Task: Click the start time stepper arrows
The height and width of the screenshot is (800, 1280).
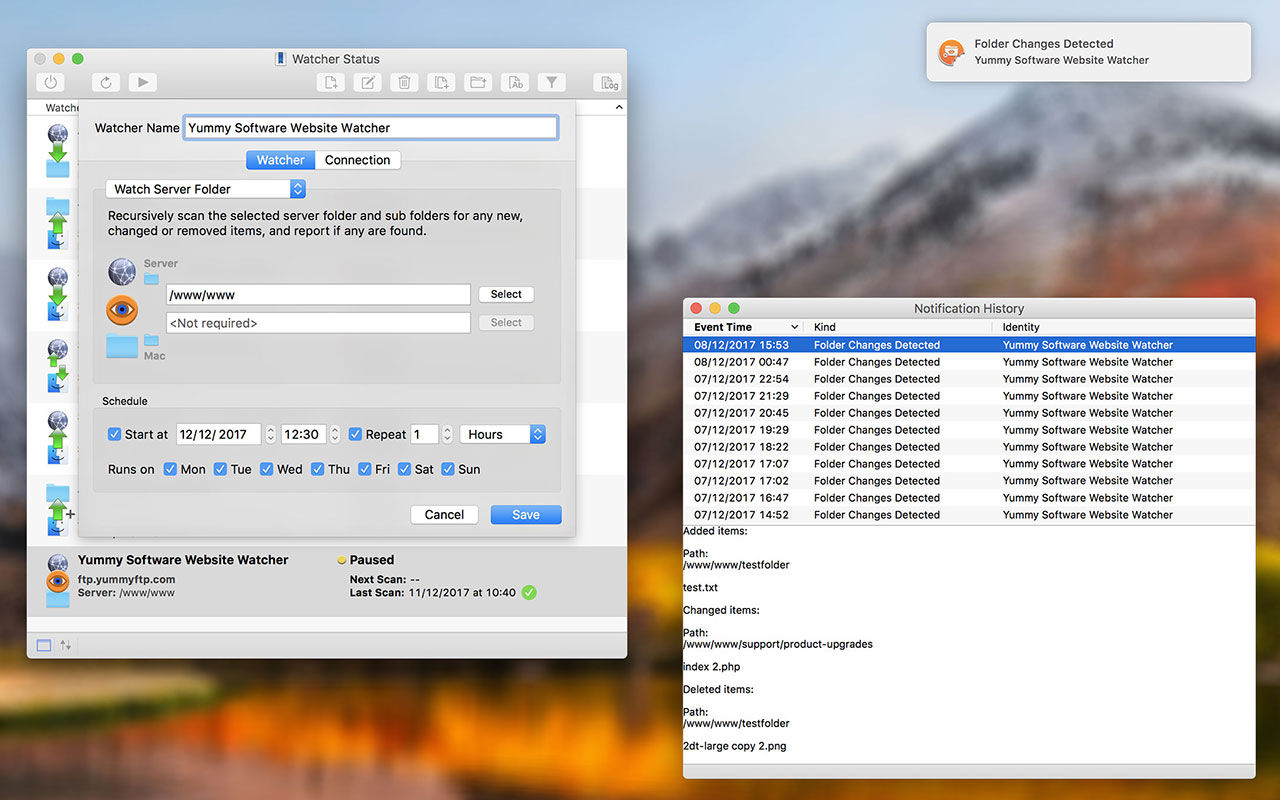Action: pos(333,434)
